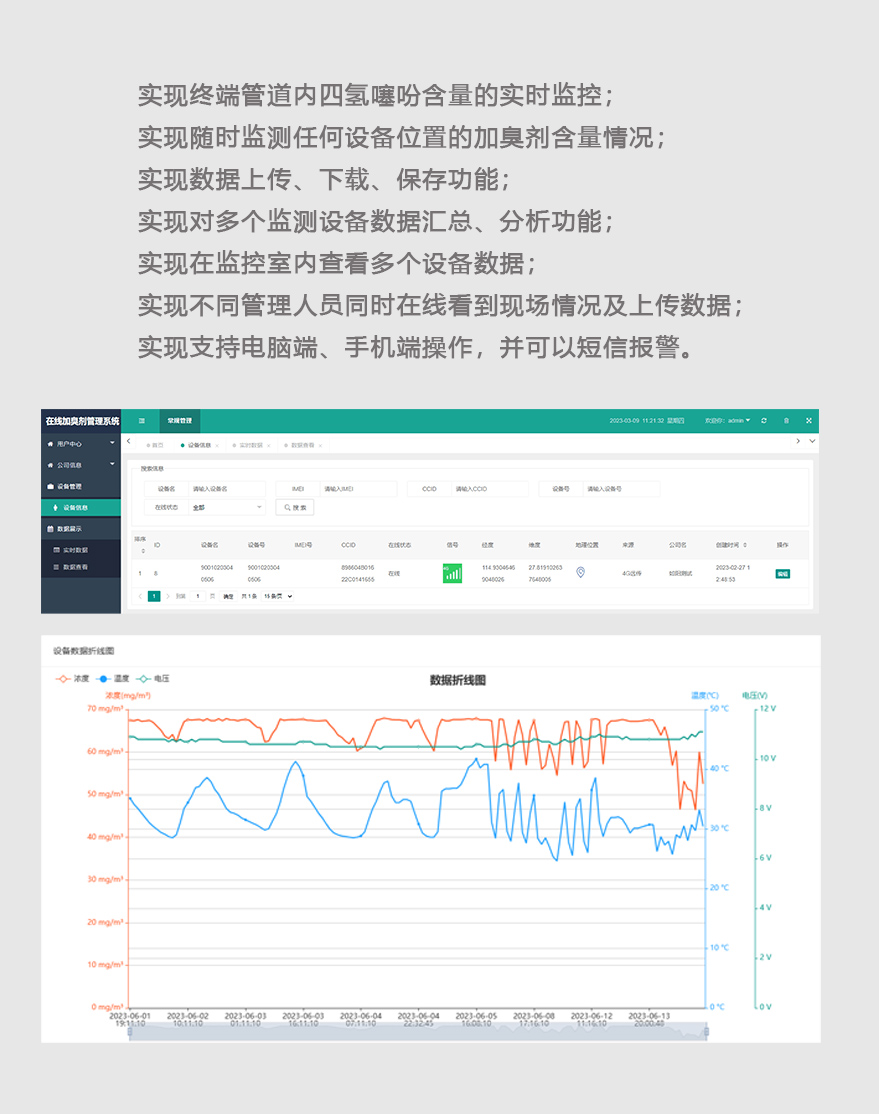Click the fullscreen icon in top bar

tap(809, 421)
